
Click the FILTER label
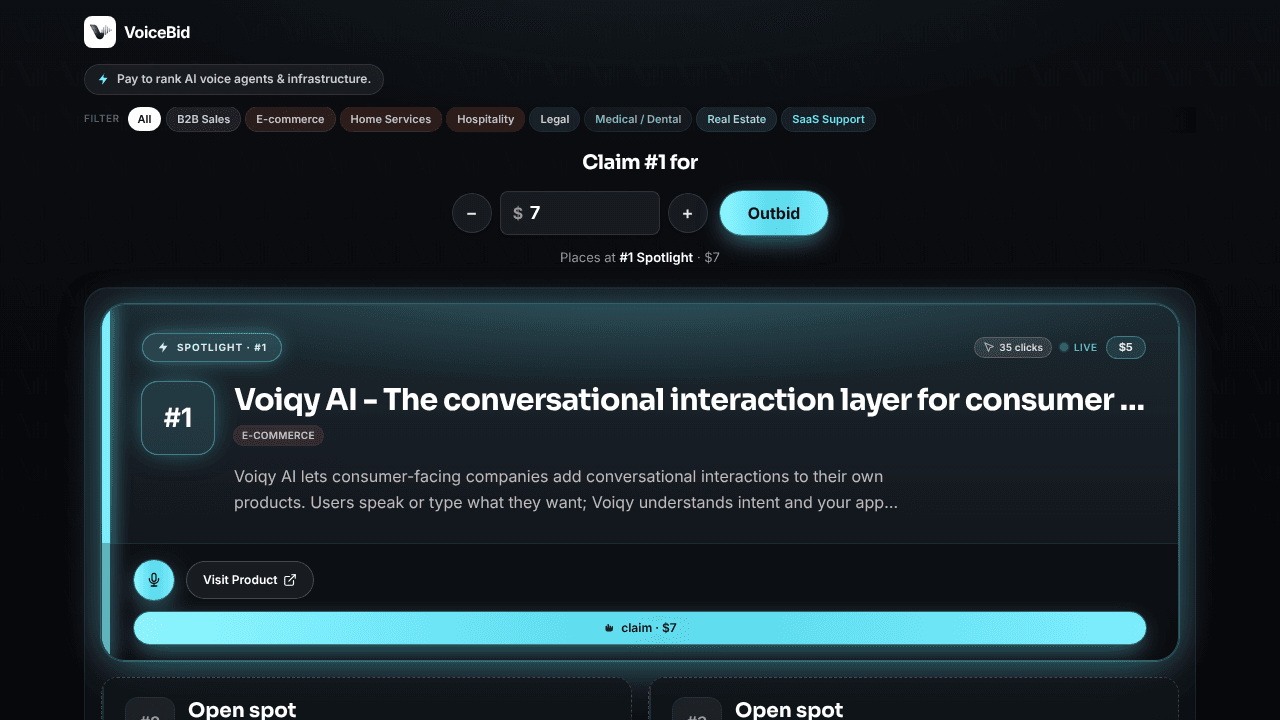pos(102,119)
